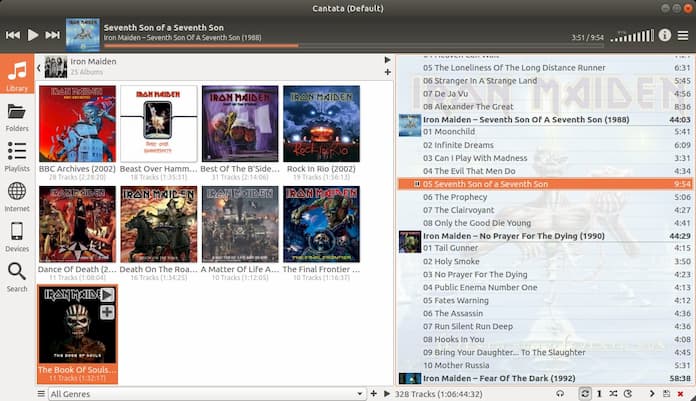Viewport: 696px width, 401px height.
Task: Open the main hamburger menu
Action: (x=683, y=35)
